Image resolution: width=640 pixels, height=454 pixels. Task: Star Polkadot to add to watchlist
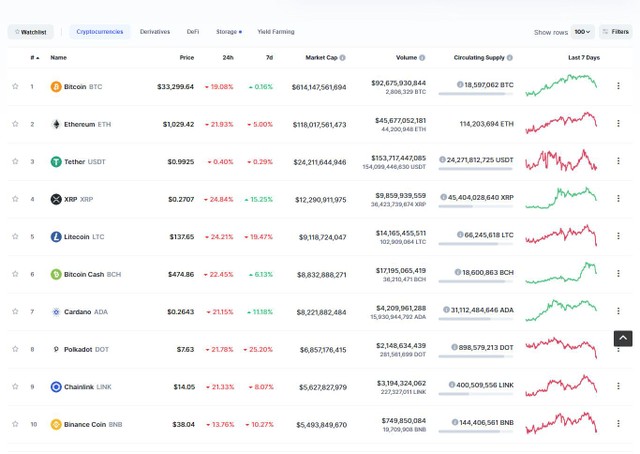pos(15,349)
